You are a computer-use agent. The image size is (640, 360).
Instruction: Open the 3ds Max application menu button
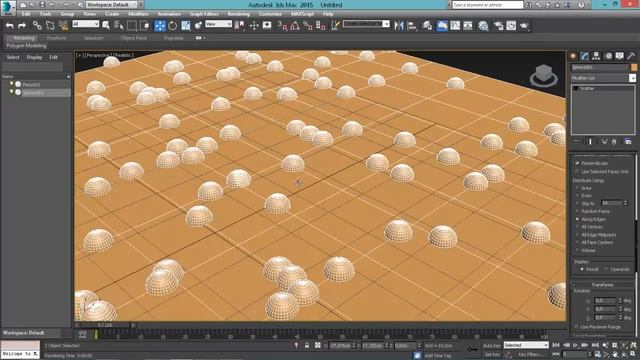8,8
